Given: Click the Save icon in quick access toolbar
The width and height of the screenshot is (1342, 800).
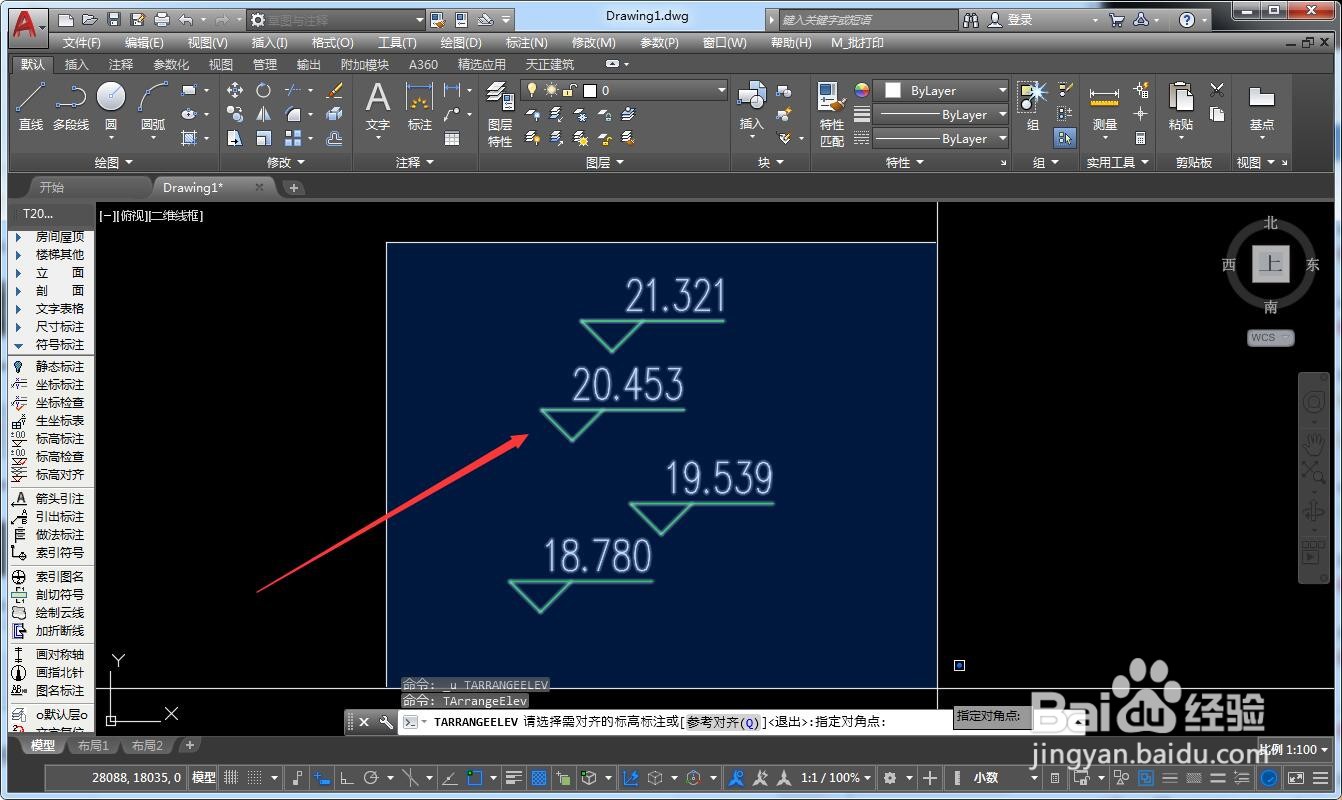Looking at the screenshot, I should click(x=113, y=19).
